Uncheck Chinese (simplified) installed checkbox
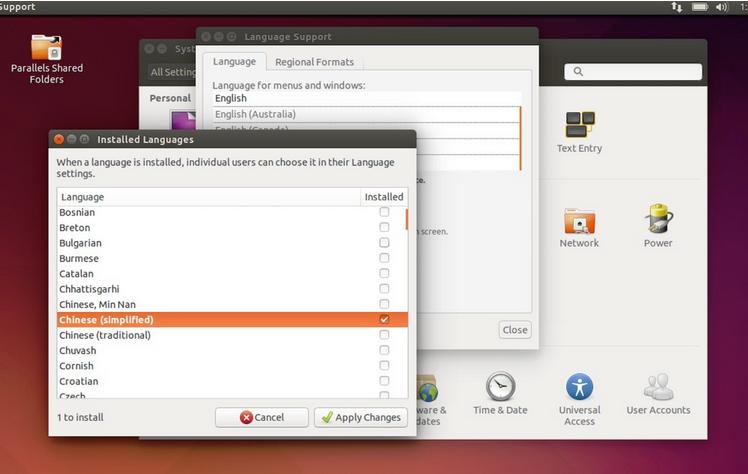This screenshot has height=474, width=748. pos(384,319)
